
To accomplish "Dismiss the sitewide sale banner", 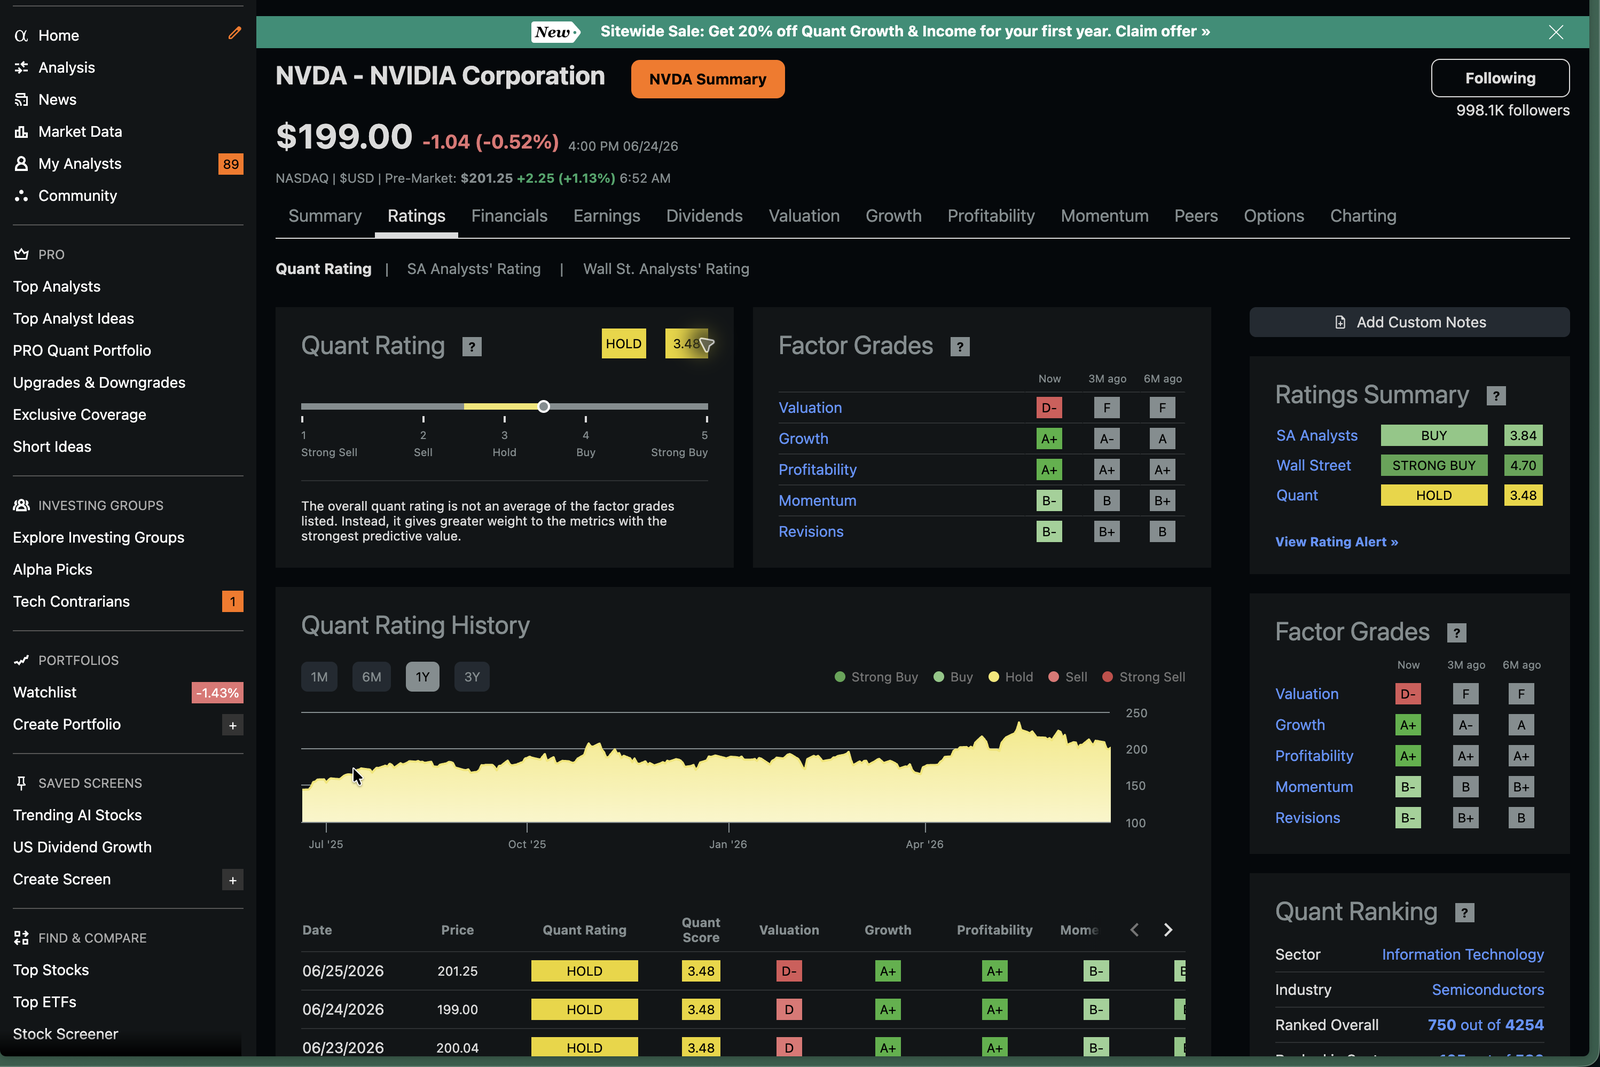I will point(1556,32).
